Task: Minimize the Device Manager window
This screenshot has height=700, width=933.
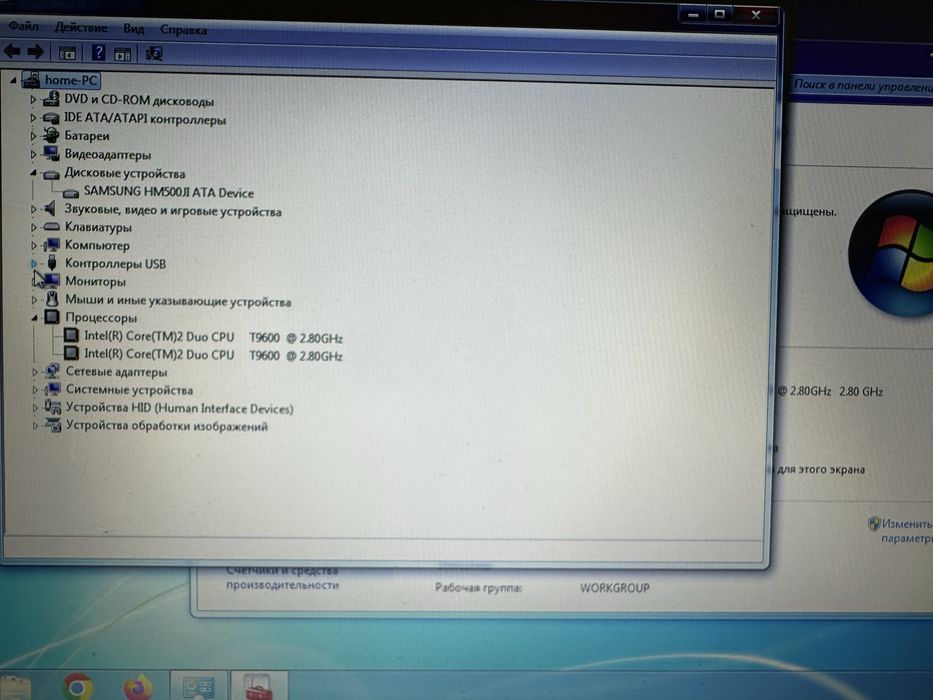Action: [693, 14]
